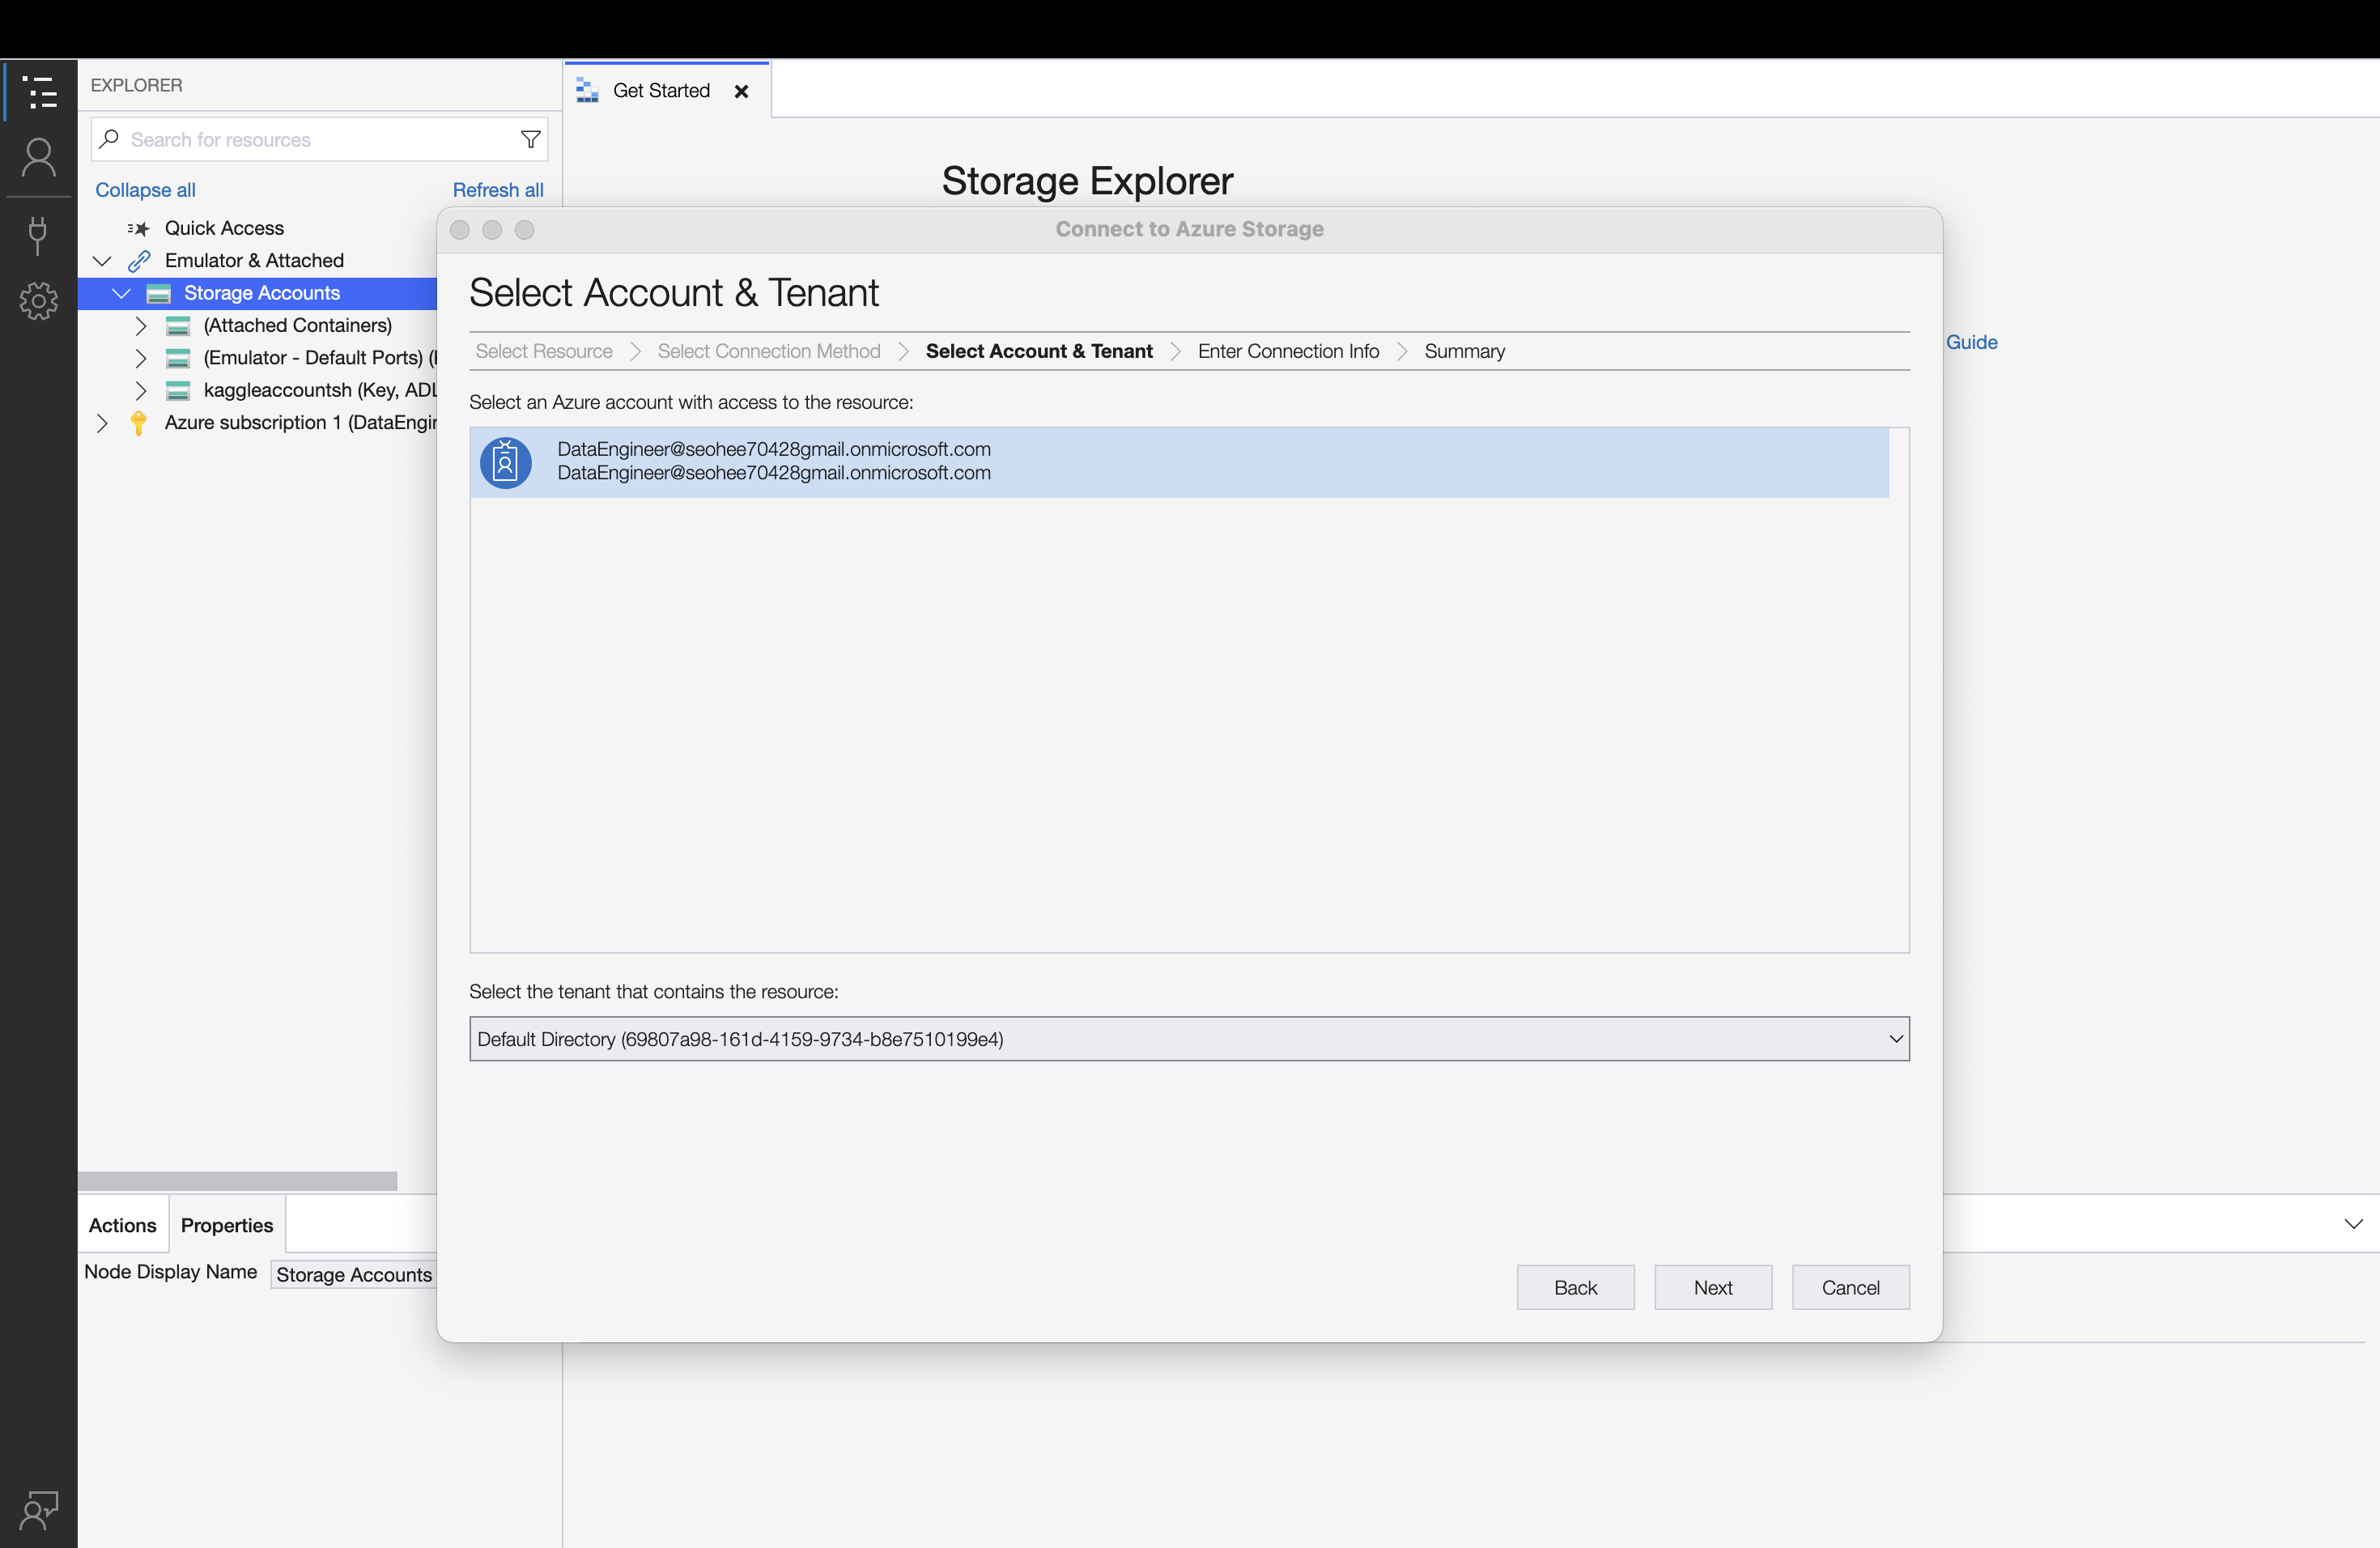2380x1548 pixels.
Task: Open Settings via the gear icon
Action: click(39, 301)
